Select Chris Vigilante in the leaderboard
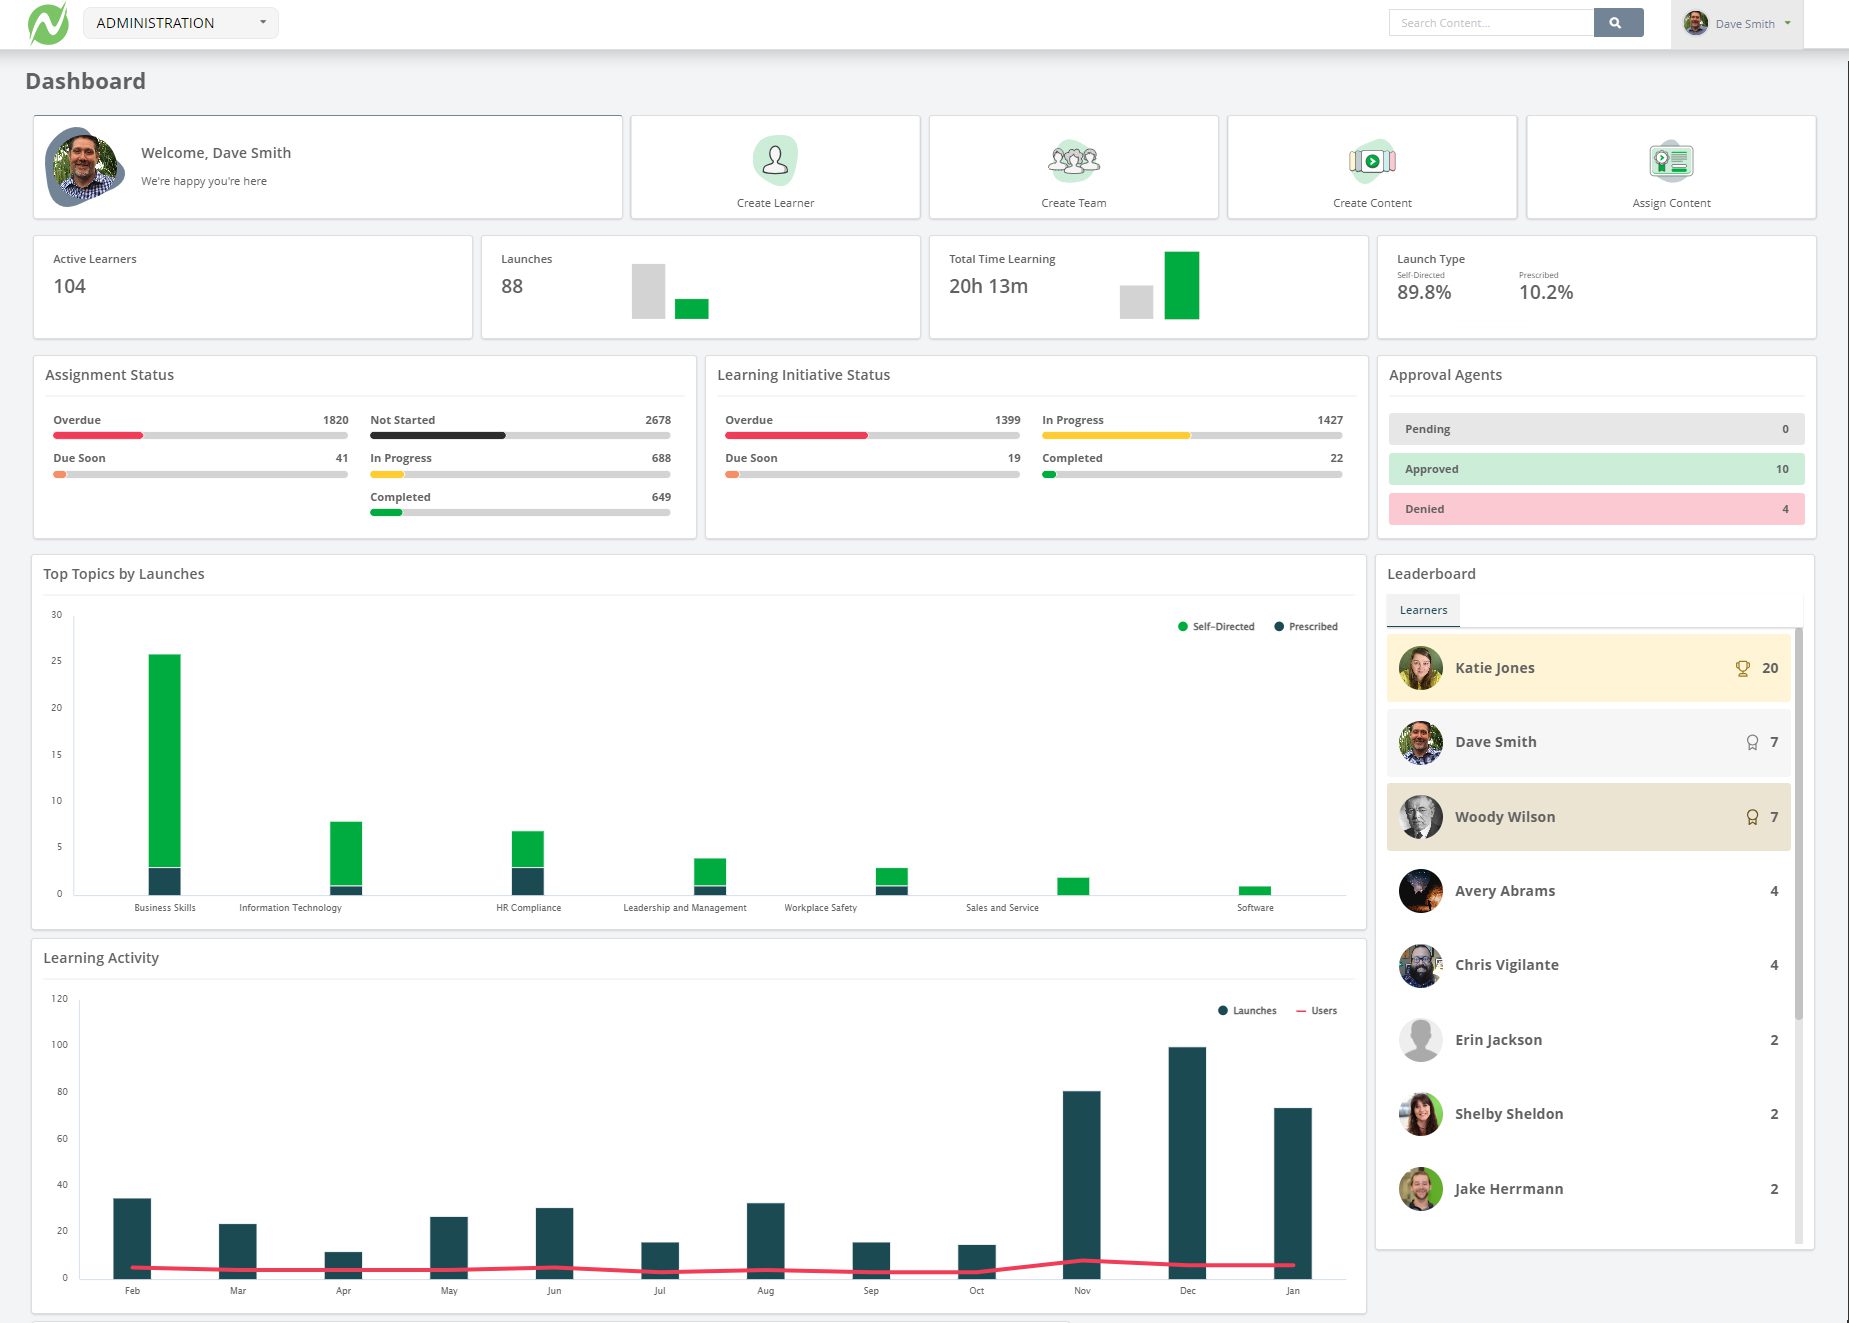1849x1323 pixels. pos(1589,965)
